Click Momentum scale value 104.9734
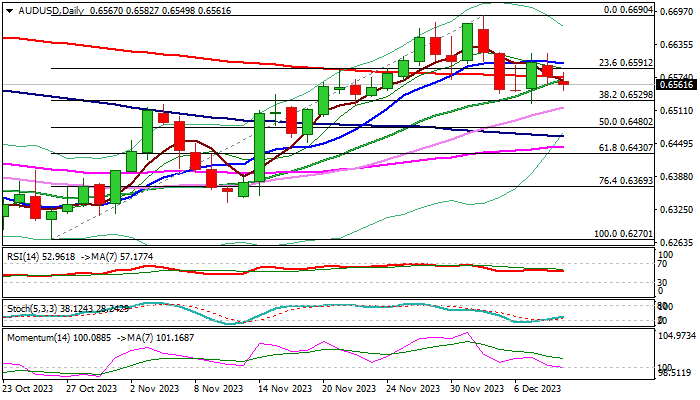Image resolution: width=700 pixels, height=400 pixels. coord(678,336)
